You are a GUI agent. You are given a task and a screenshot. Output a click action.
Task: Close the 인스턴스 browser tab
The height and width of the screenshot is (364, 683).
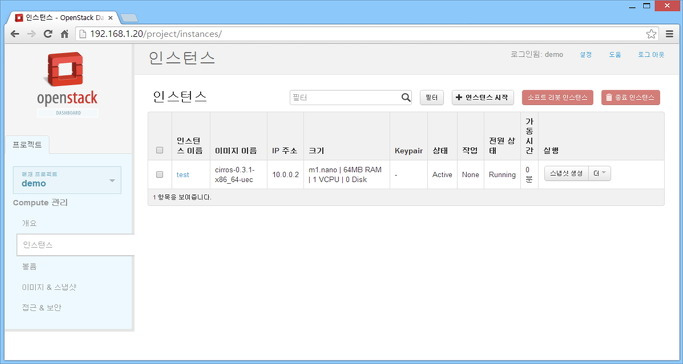[x=110, y=18]
